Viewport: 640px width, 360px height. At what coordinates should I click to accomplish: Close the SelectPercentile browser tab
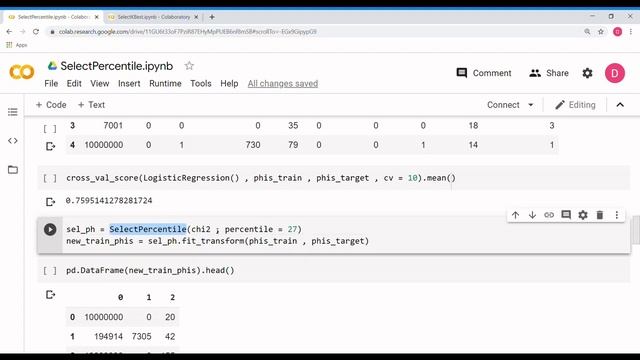[97, 17]
